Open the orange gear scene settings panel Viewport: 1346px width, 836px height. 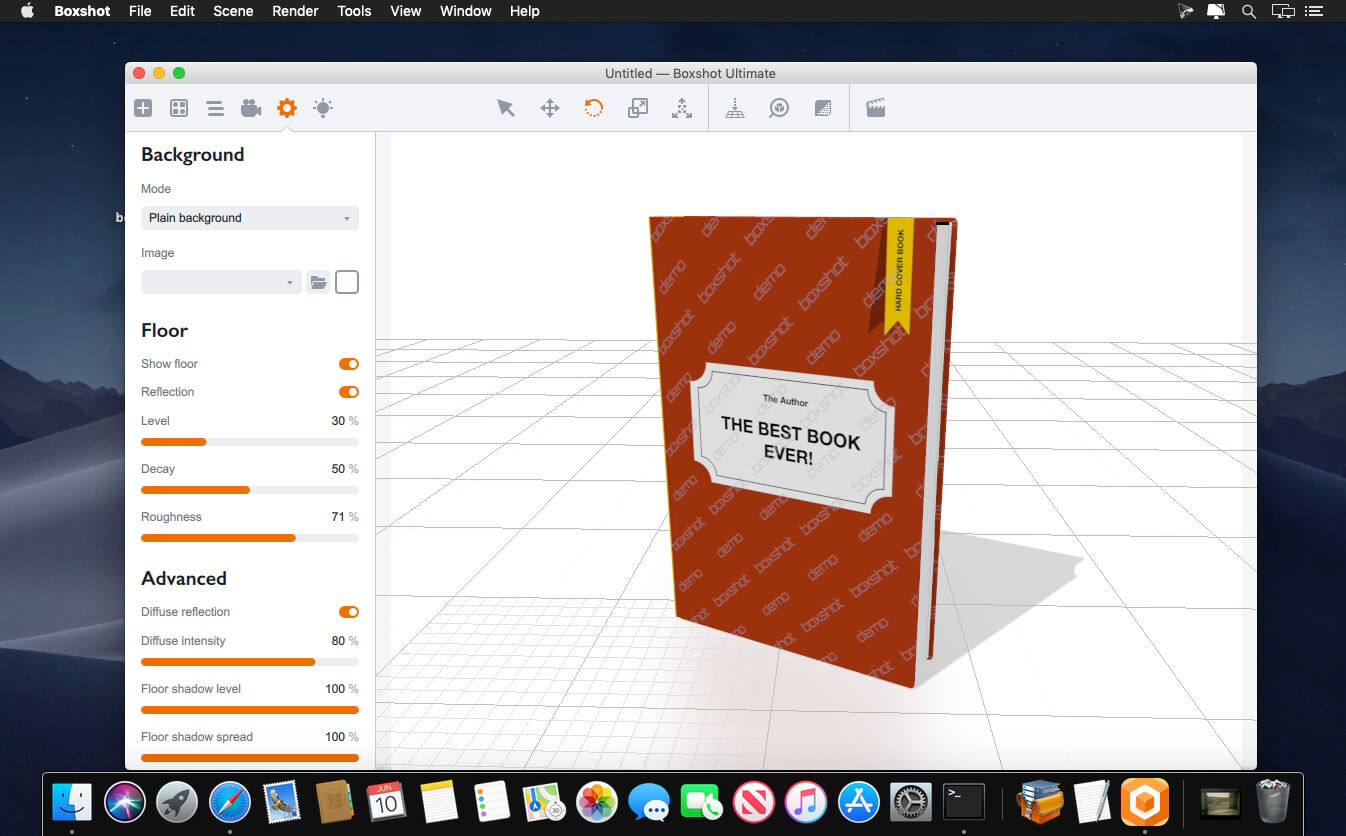[x=287, y=108]
